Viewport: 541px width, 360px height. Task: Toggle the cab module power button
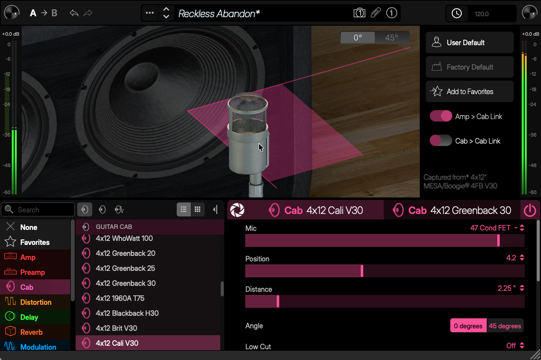coord(530,210)
